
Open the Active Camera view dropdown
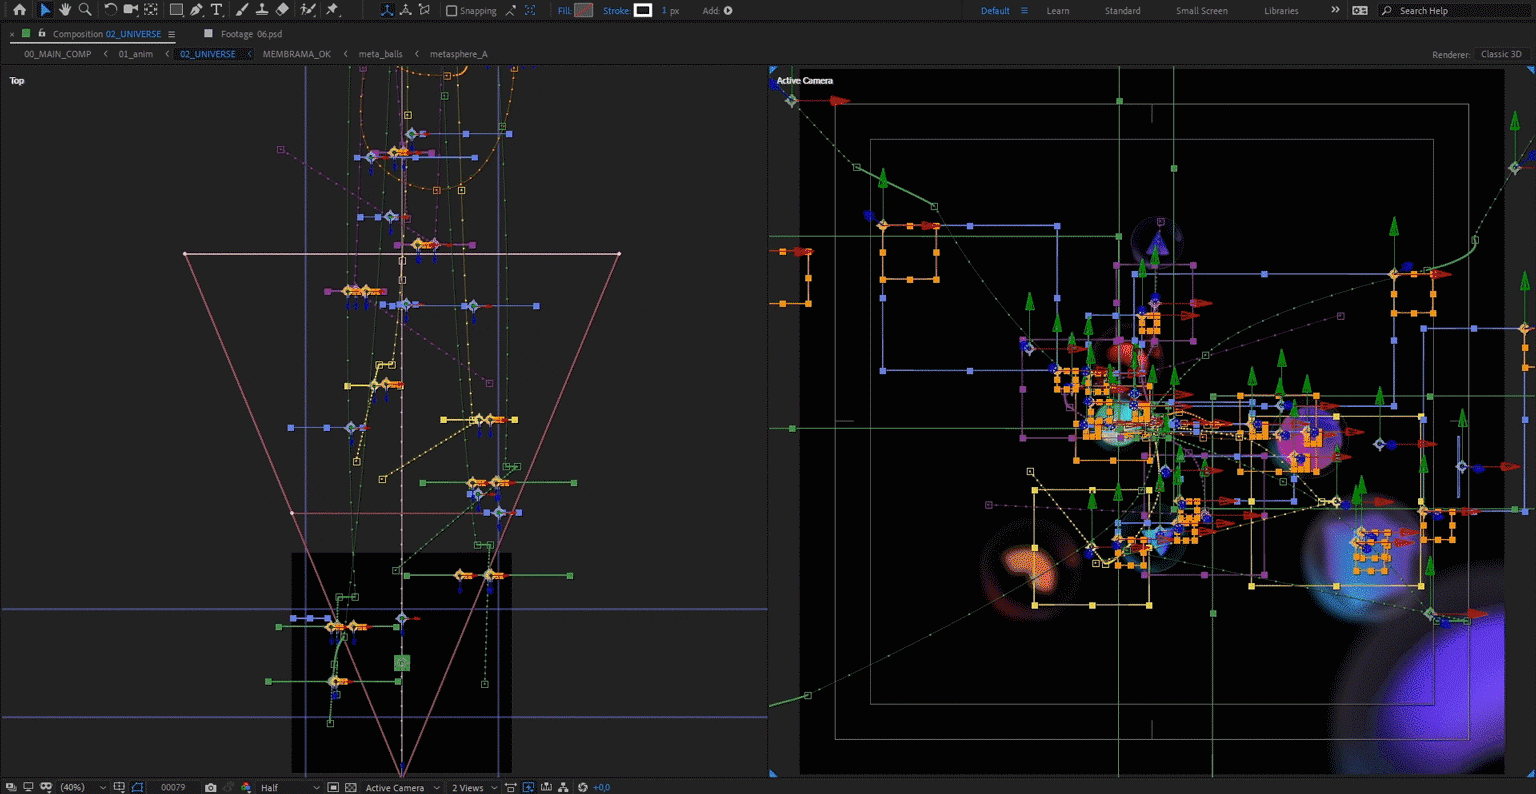pyautogui.click(x=402, y=787)
